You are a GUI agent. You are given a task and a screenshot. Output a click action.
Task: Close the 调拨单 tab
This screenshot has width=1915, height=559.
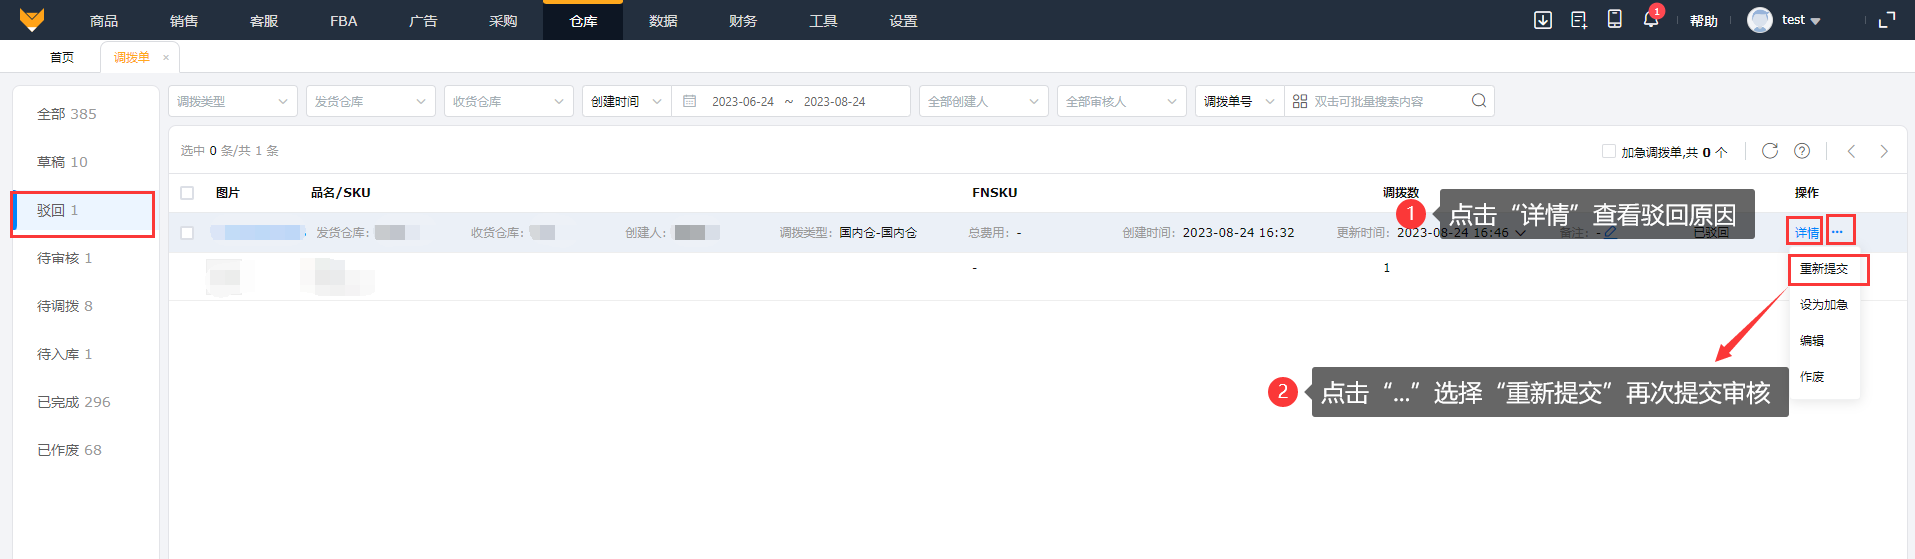tap(166, 57)
